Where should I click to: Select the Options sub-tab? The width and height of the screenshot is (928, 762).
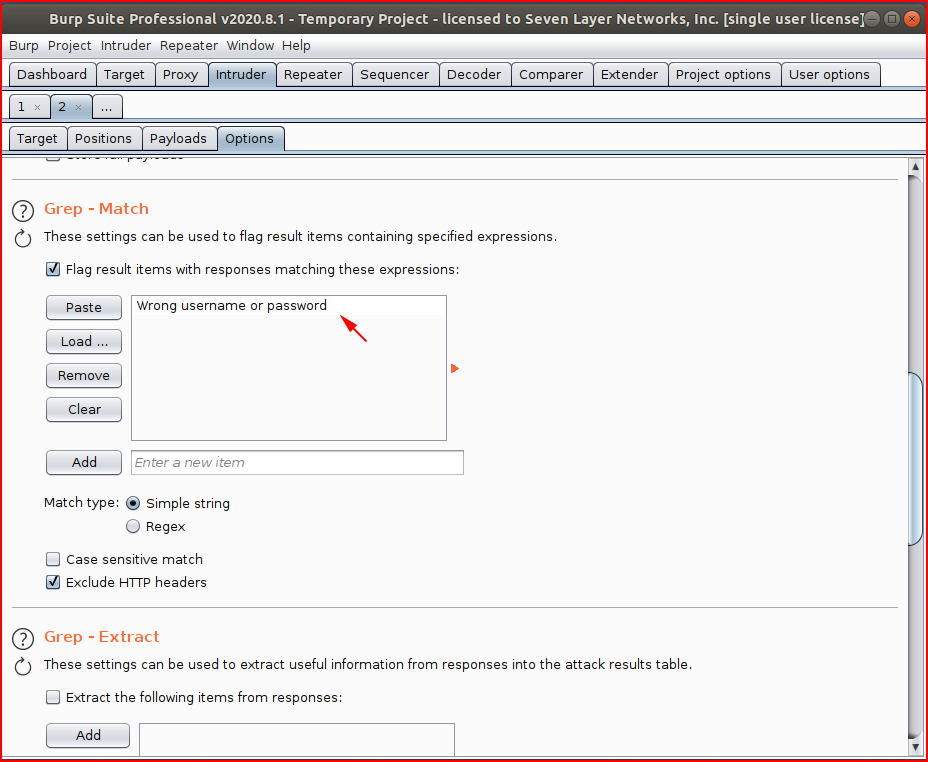[250, 138]
